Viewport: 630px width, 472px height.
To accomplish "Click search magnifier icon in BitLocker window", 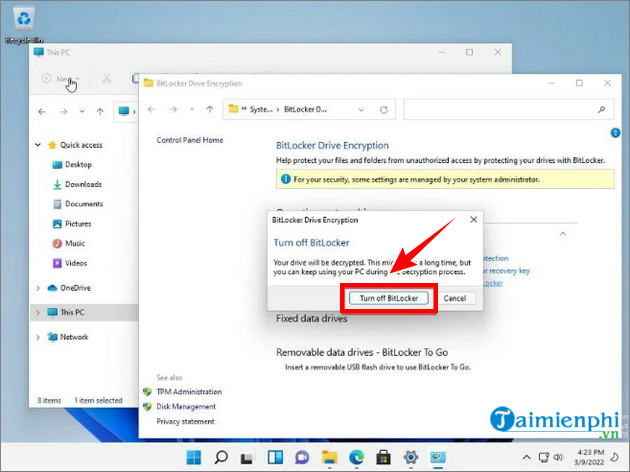I will click(601, 109).
